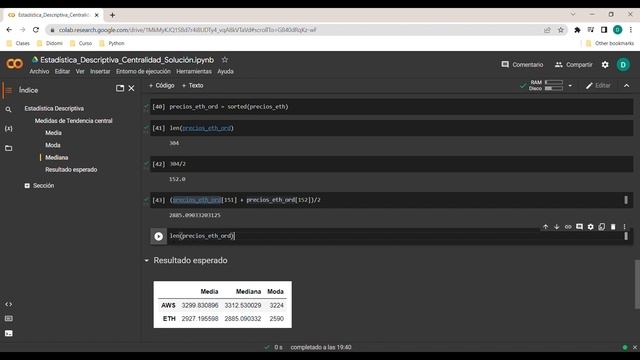Click the notebook vertical scrollbar
Viewport: 640px width, 360px height.
(637, 284)
